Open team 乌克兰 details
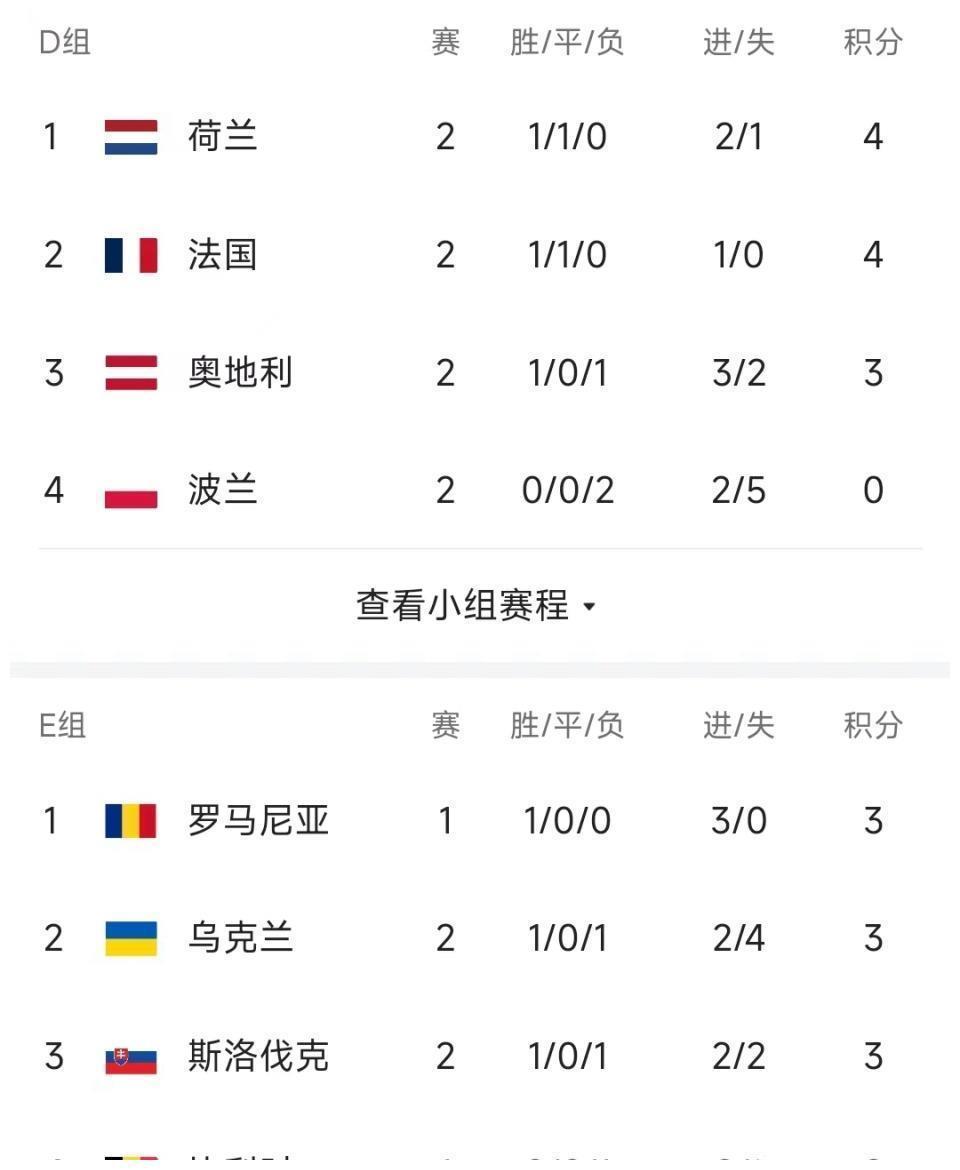This screenshot has width=960, height=1170. pos(240,938)
